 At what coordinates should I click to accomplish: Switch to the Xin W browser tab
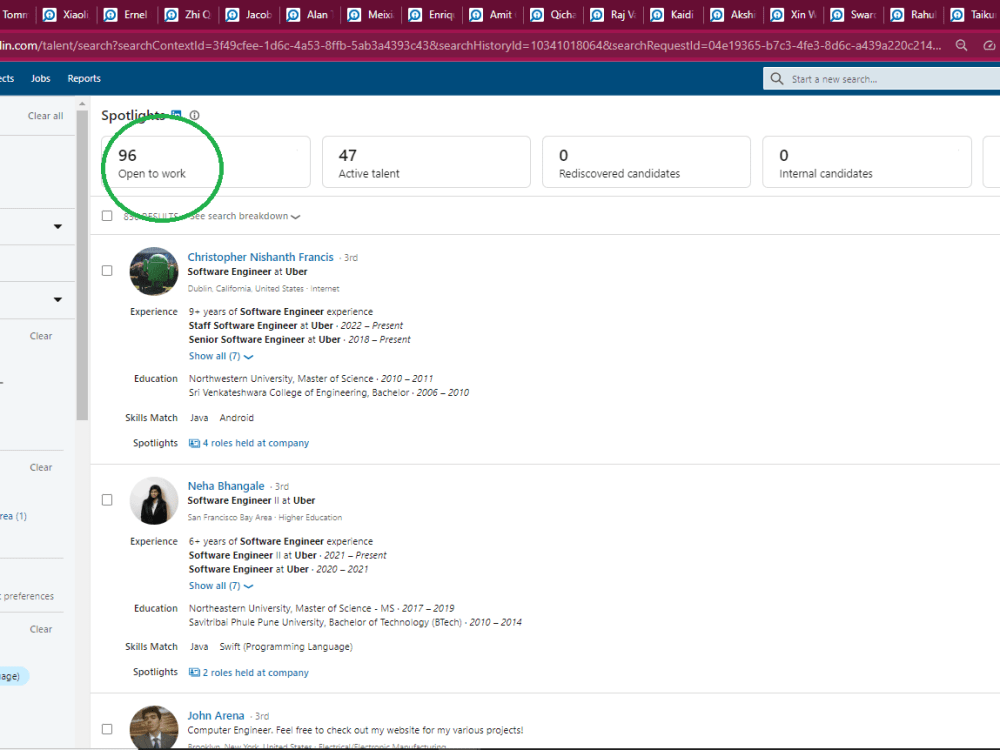tap(794, 14)
